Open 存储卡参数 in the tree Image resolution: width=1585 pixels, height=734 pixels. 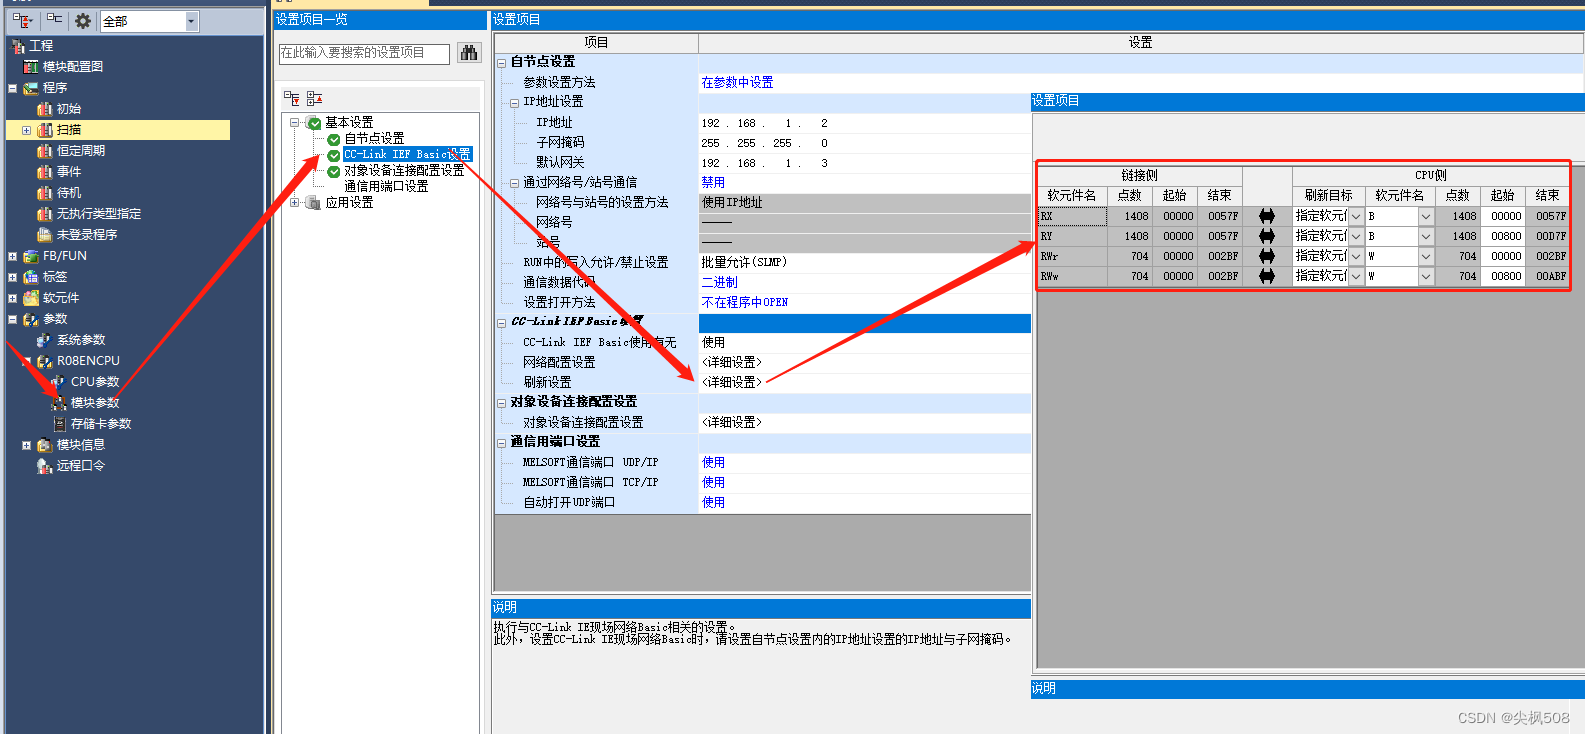101,424
